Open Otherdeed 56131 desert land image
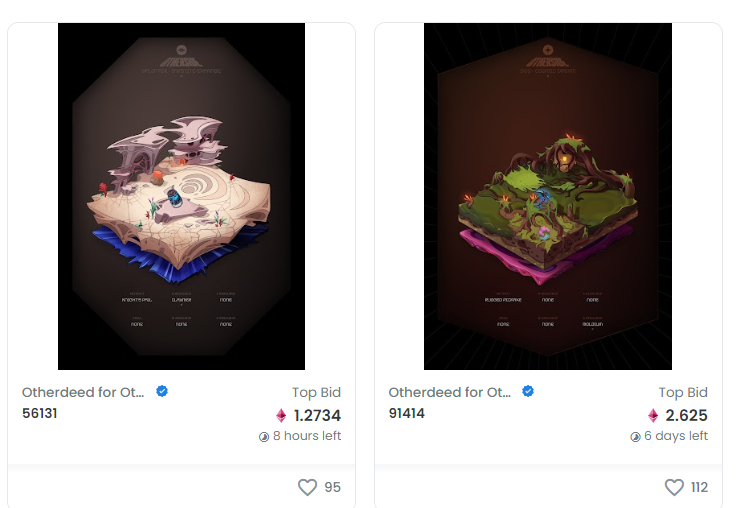 (x=181, y=196)
